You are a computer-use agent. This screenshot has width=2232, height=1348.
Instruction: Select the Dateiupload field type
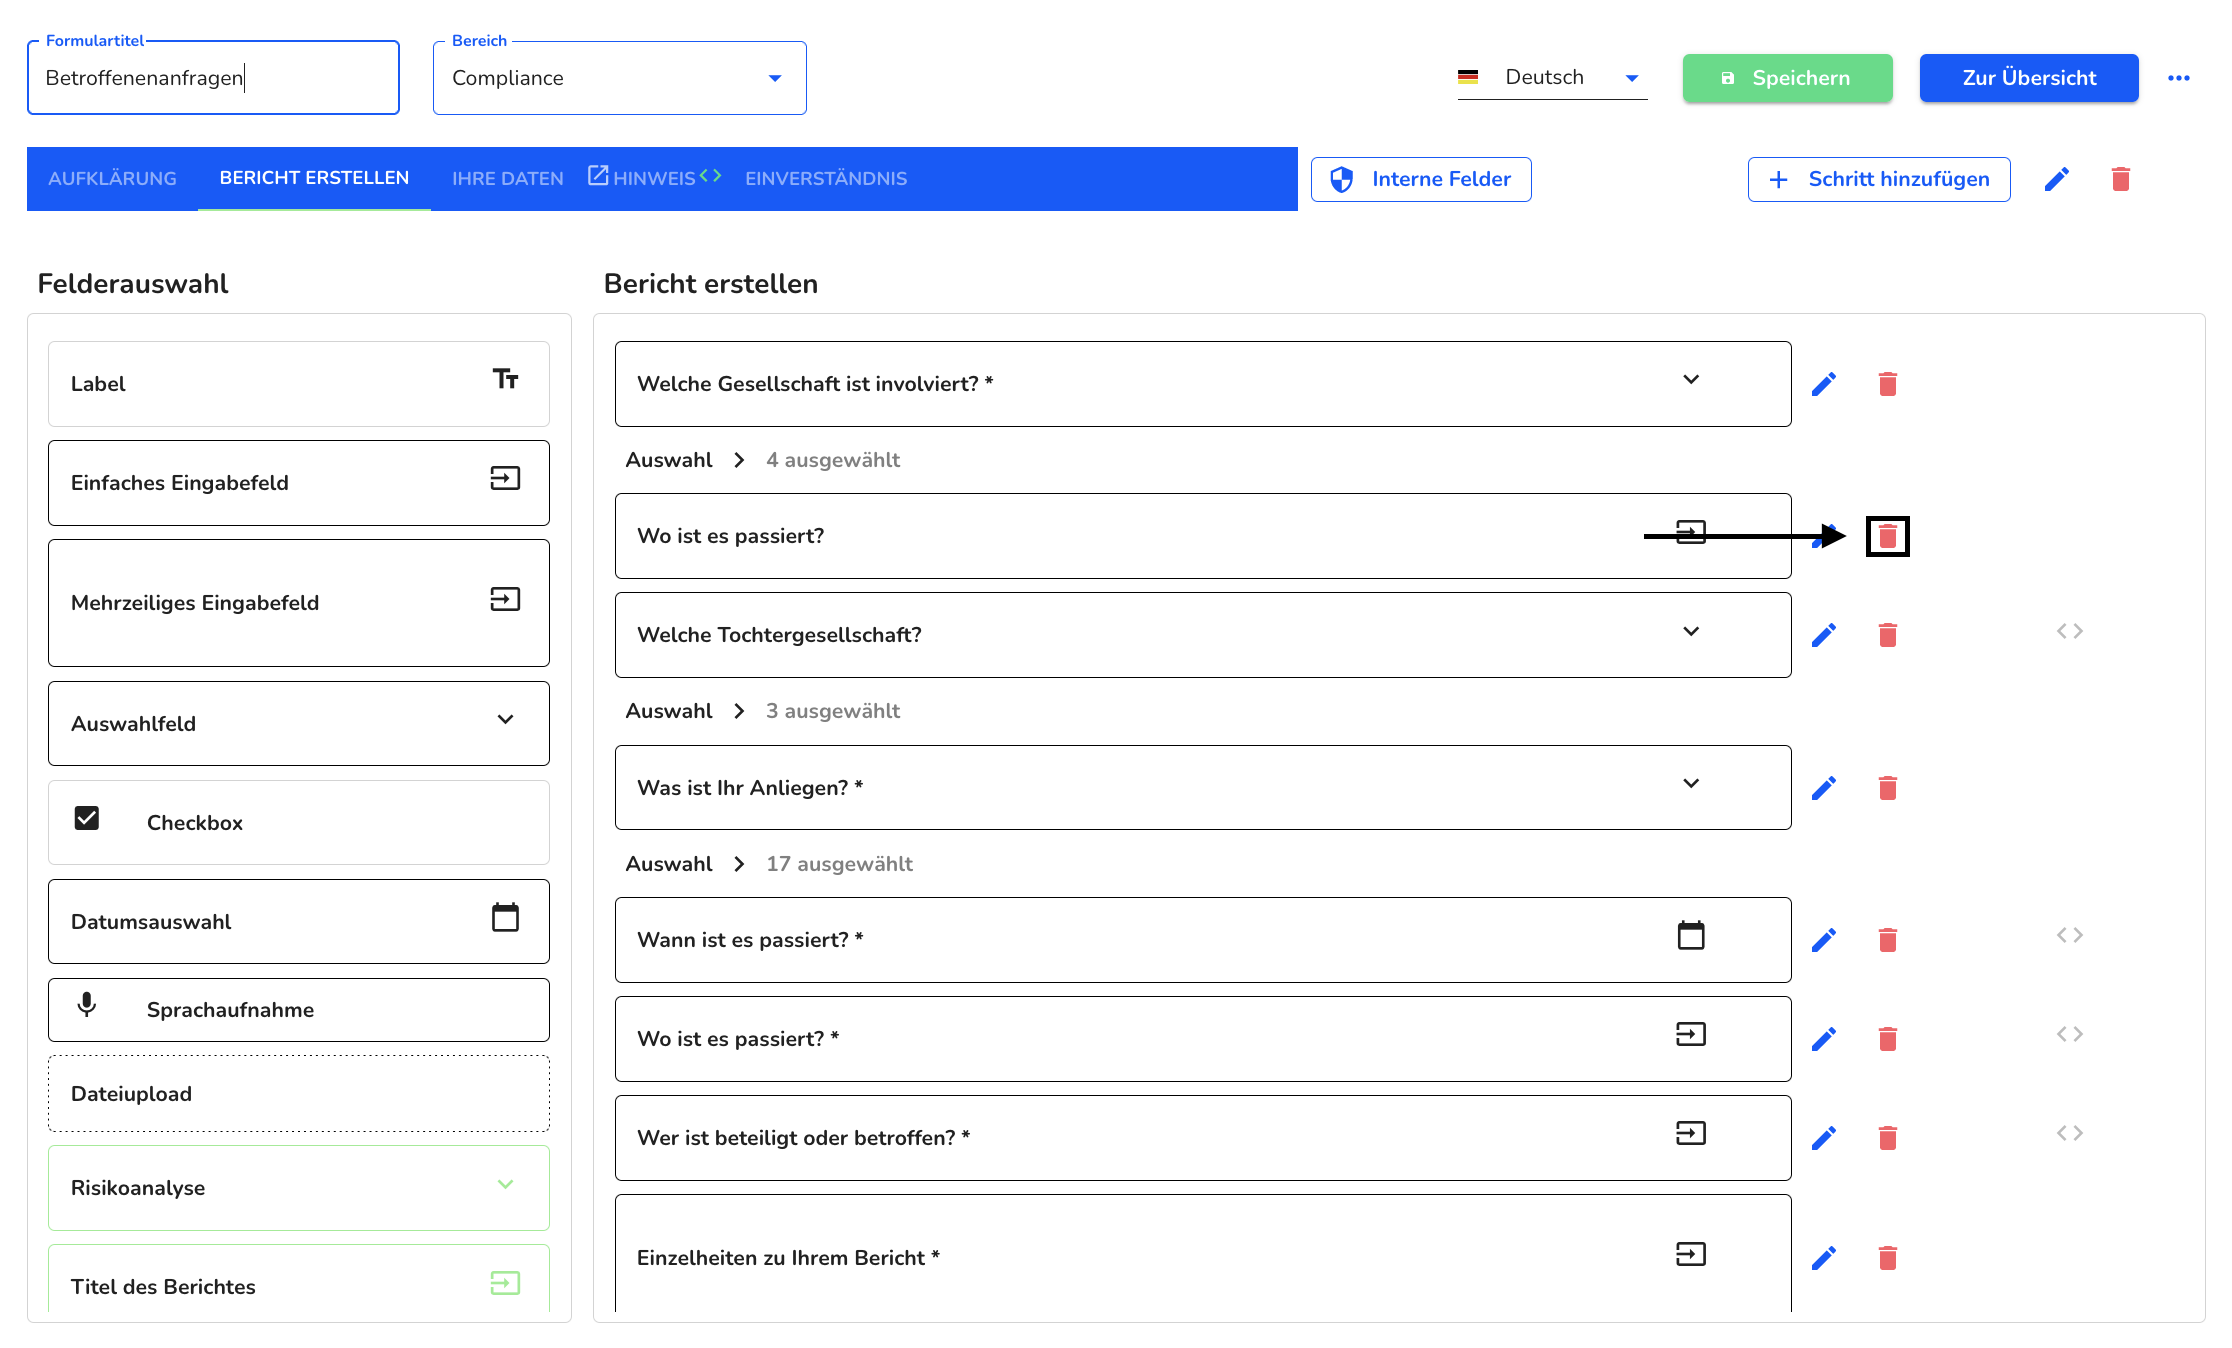pos(298,1094)
